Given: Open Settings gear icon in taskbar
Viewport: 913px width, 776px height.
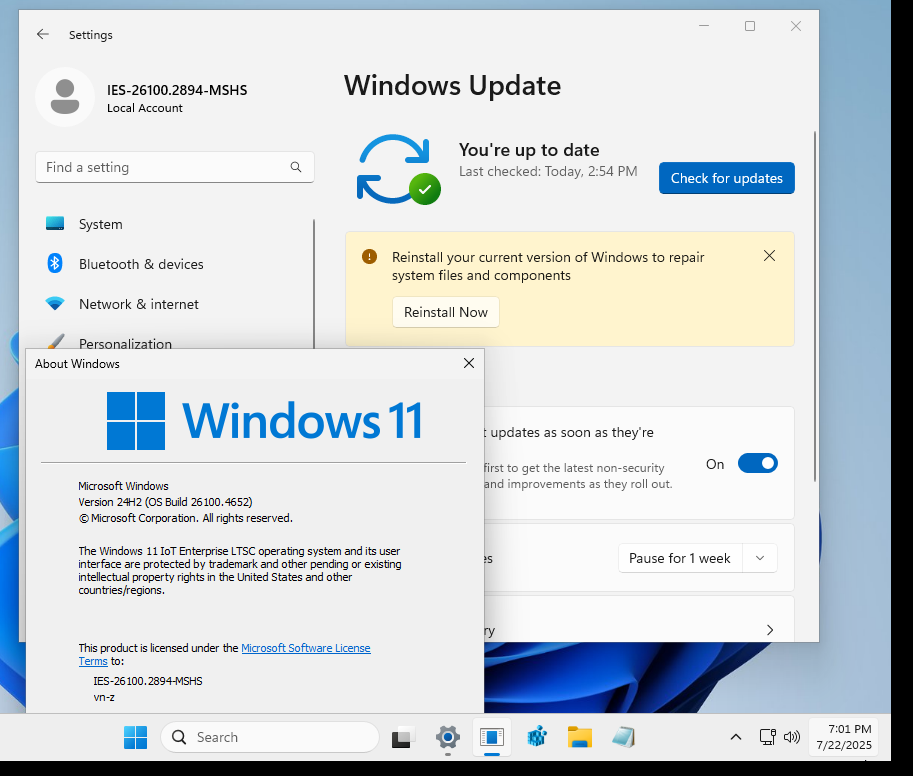Looking at the screenshot, I should point(448,737).
